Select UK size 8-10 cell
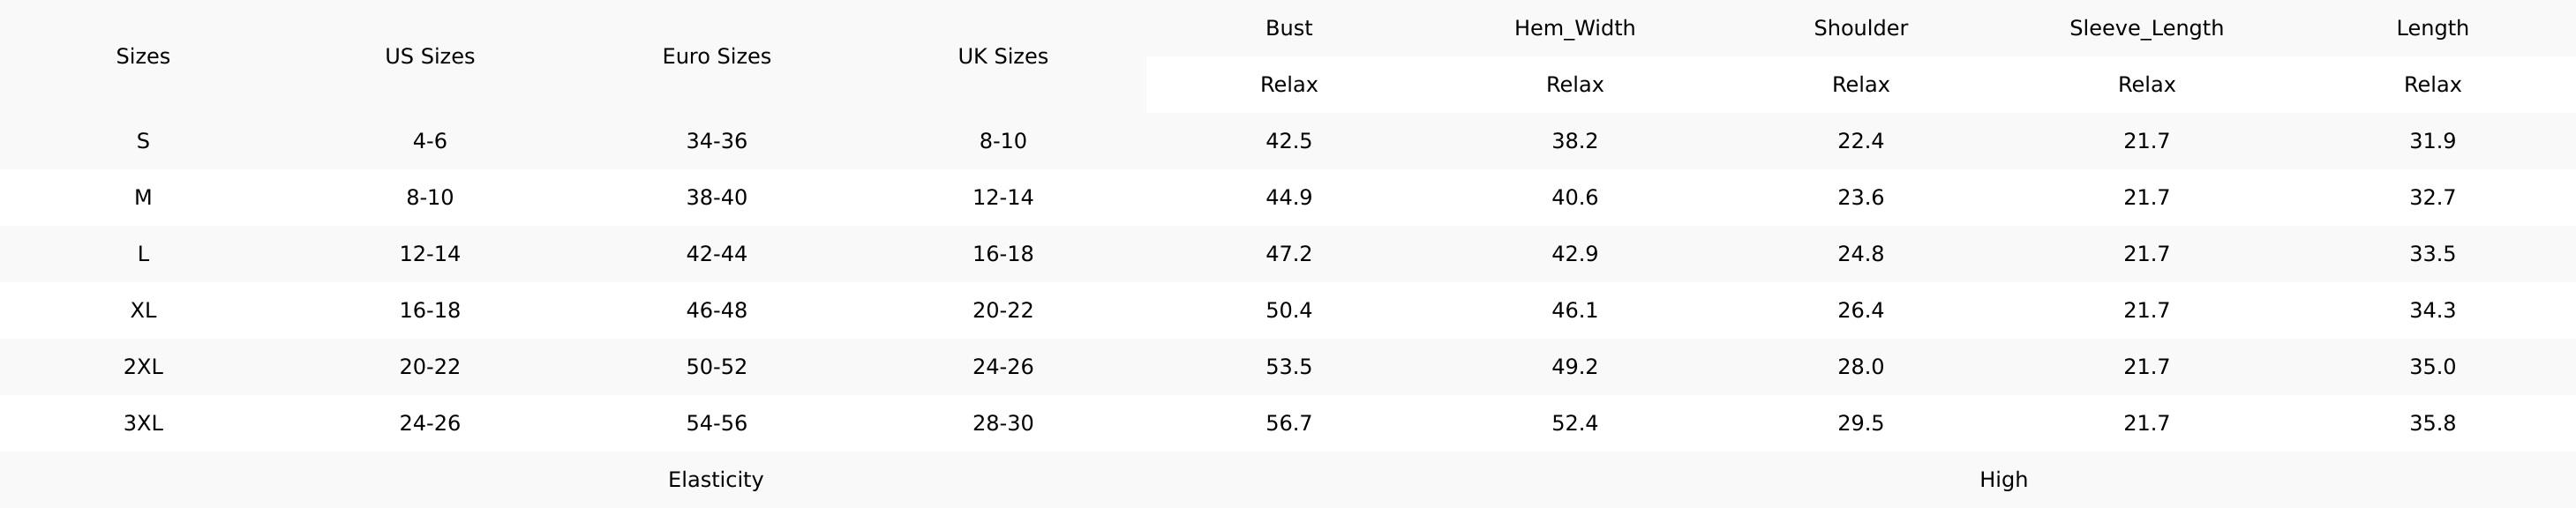2576x508 pixels. tap(1002, 141)
